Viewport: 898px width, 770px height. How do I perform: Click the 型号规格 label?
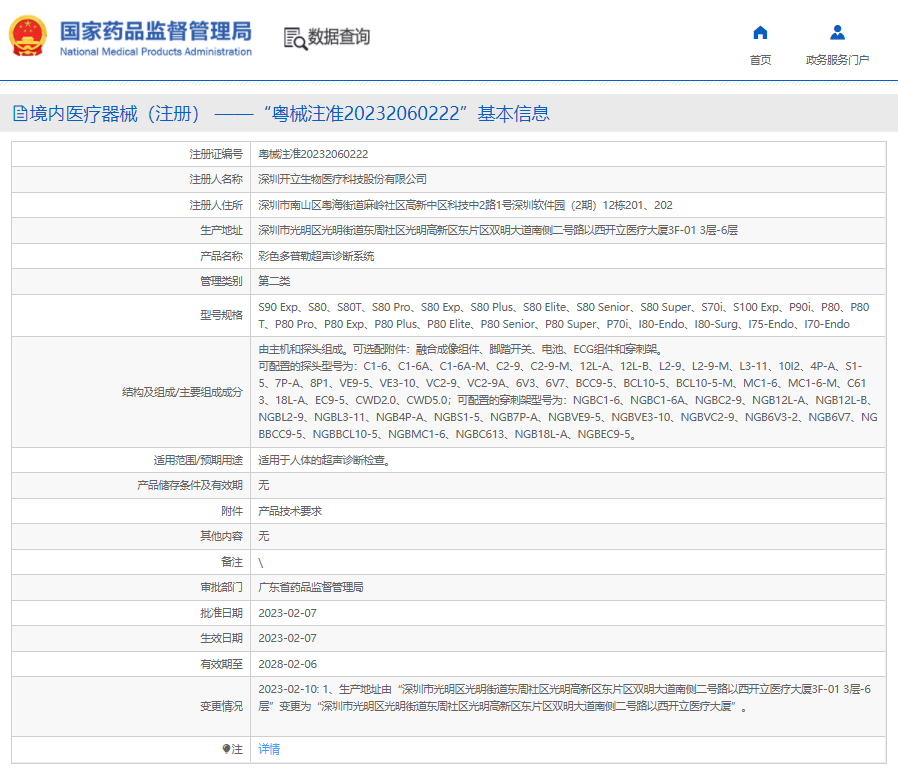pos(221,315)
